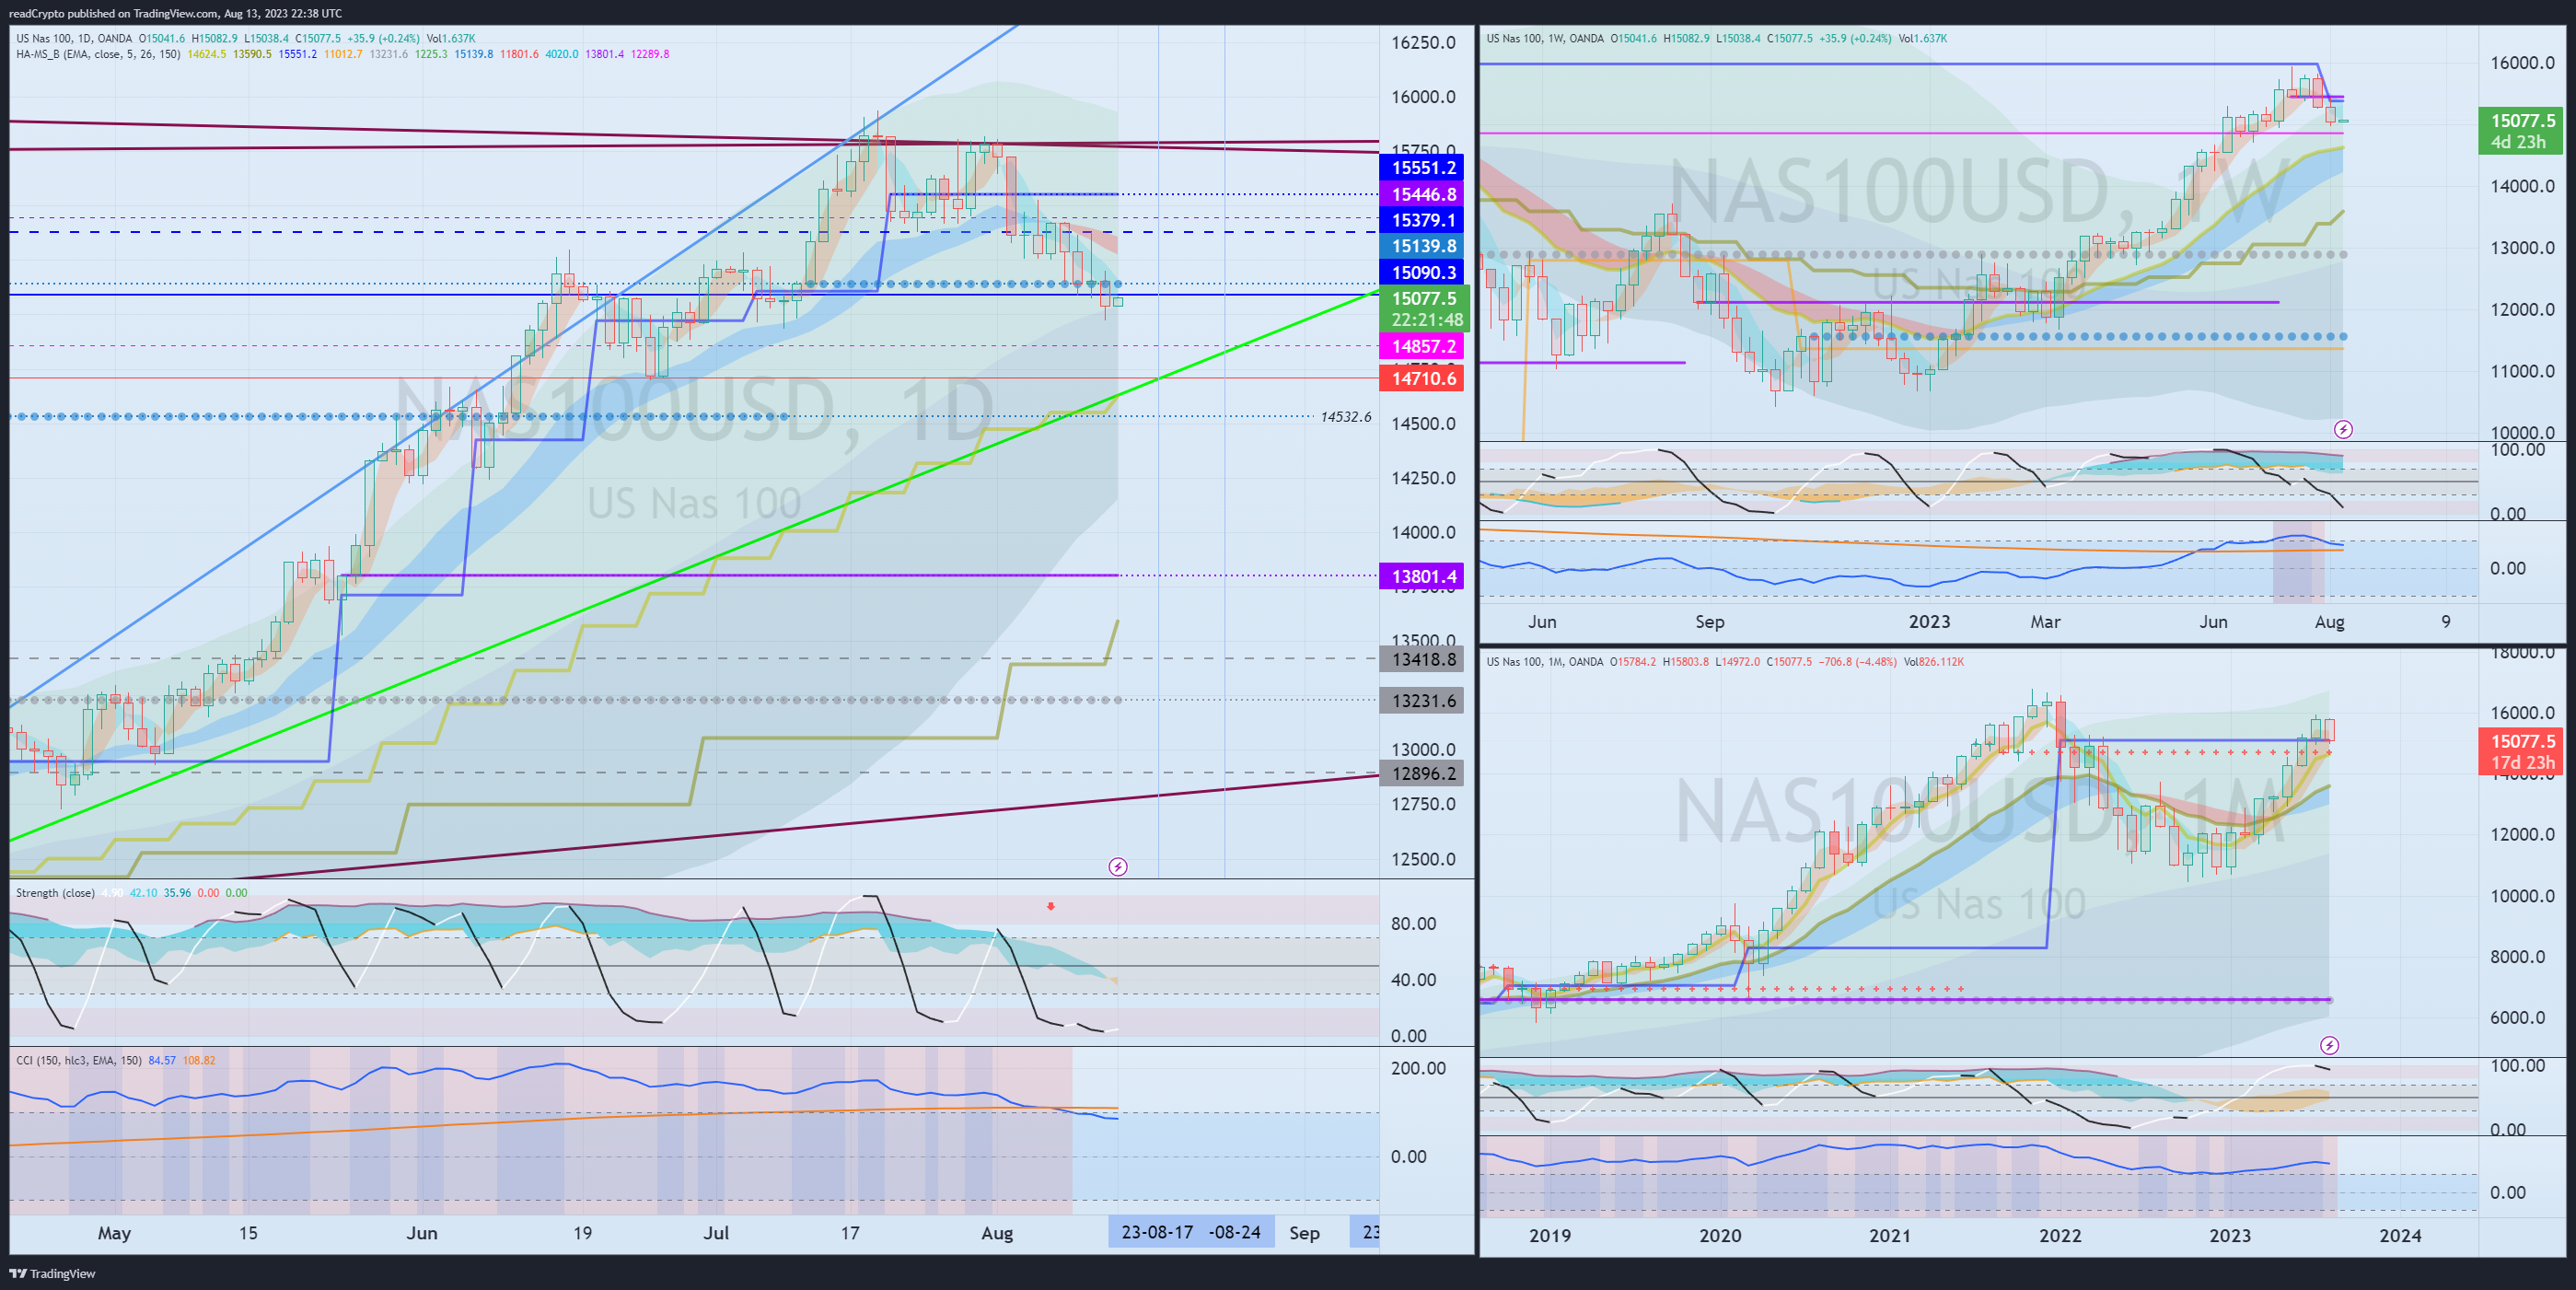Select the magenta 14857.2 price label
Screen dimensions: 2576x1290
point(1421,346)
